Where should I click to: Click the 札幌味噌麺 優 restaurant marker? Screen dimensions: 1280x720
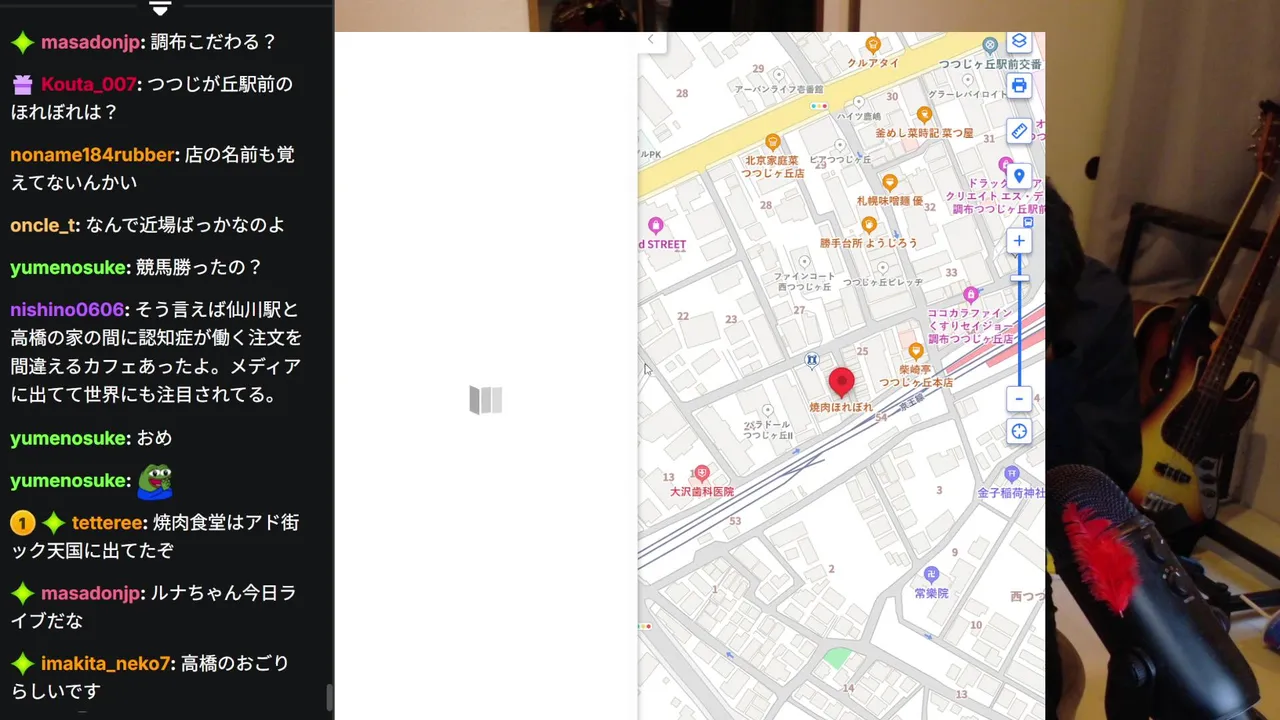coord(890,182)
